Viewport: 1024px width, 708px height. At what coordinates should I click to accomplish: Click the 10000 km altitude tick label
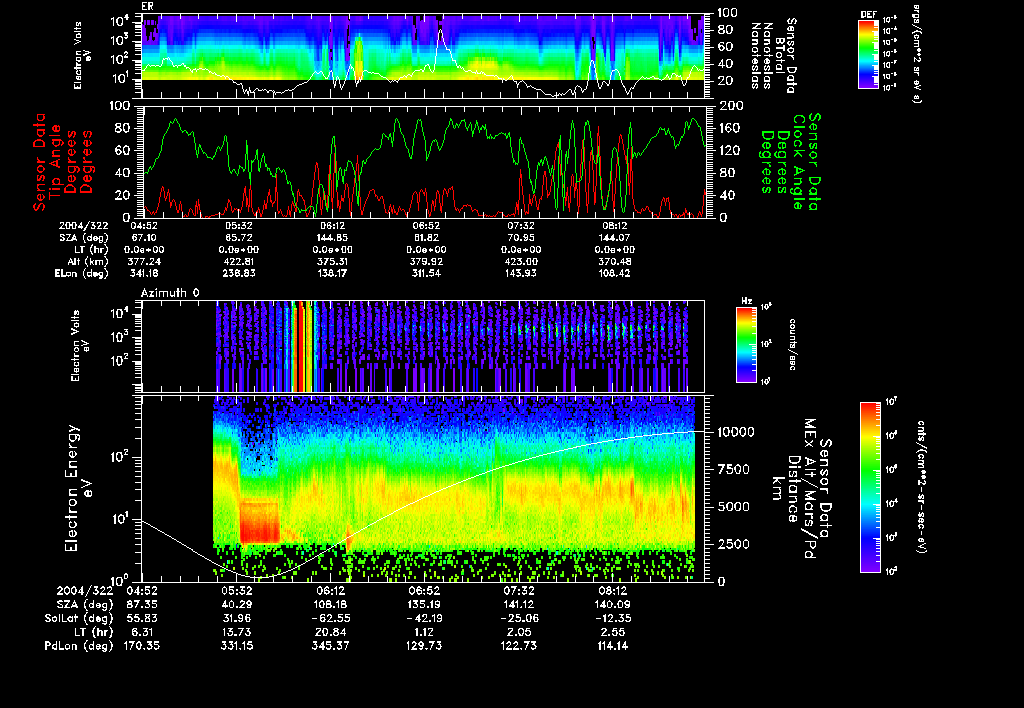736,432
